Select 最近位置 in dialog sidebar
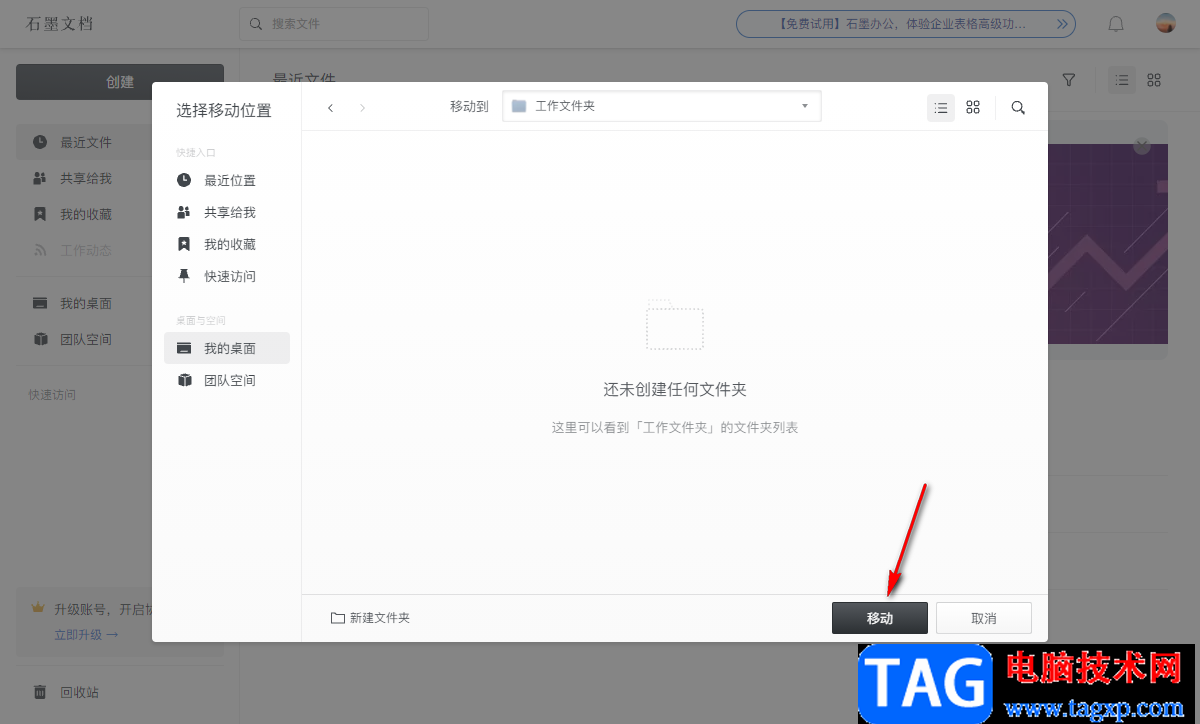Image resolution: width=1200 pixels, height=724 pixels. click(227, 180)
